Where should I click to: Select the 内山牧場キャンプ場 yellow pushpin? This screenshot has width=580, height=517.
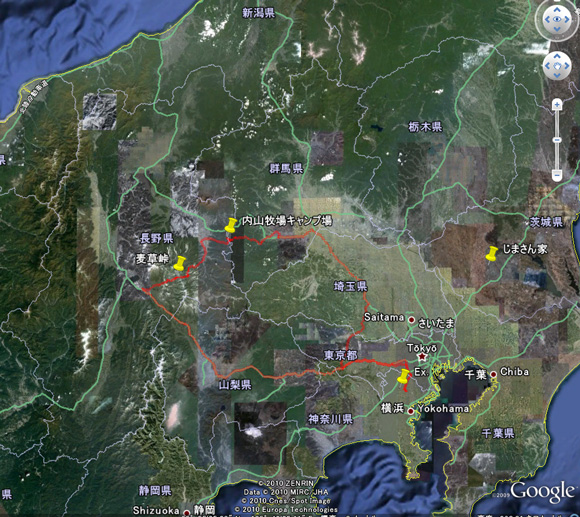click(x=231, y=225)
